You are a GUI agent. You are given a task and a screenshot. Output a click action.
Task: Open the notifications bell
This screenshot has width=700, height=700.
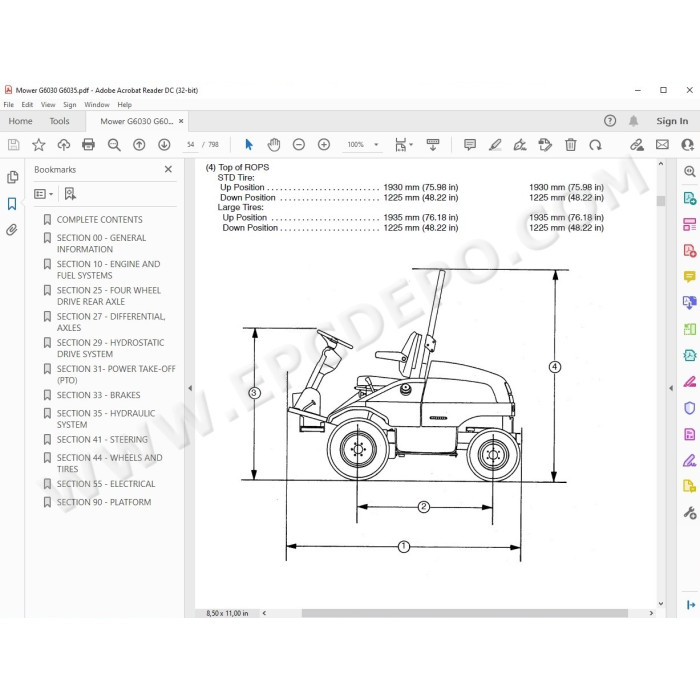coord(633,121)
